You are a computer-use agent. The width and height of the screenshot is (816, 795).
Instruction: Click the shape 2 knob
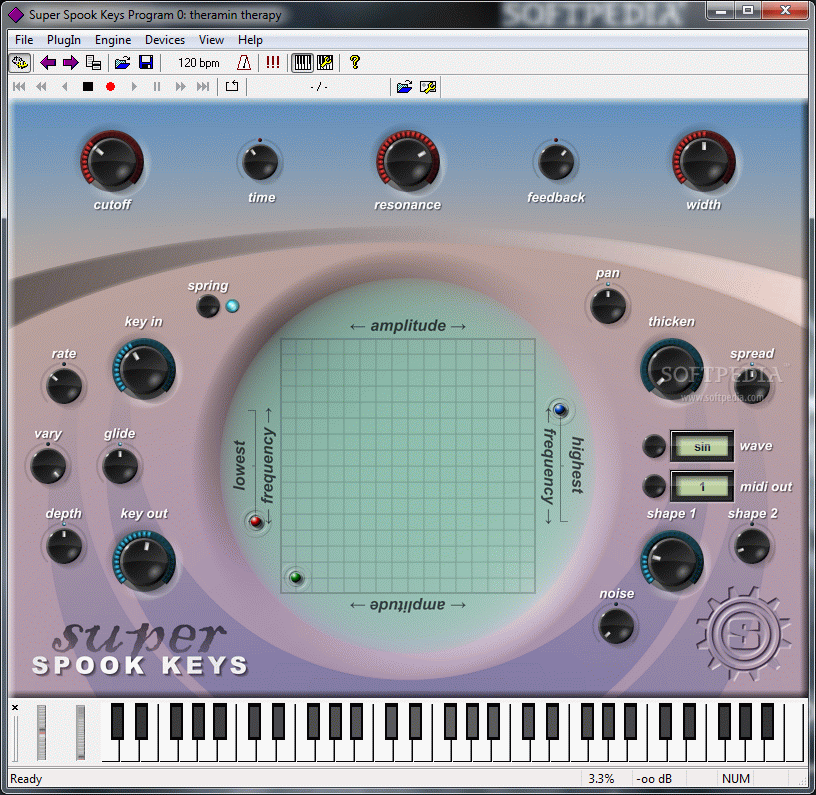(x=752, y=546)
